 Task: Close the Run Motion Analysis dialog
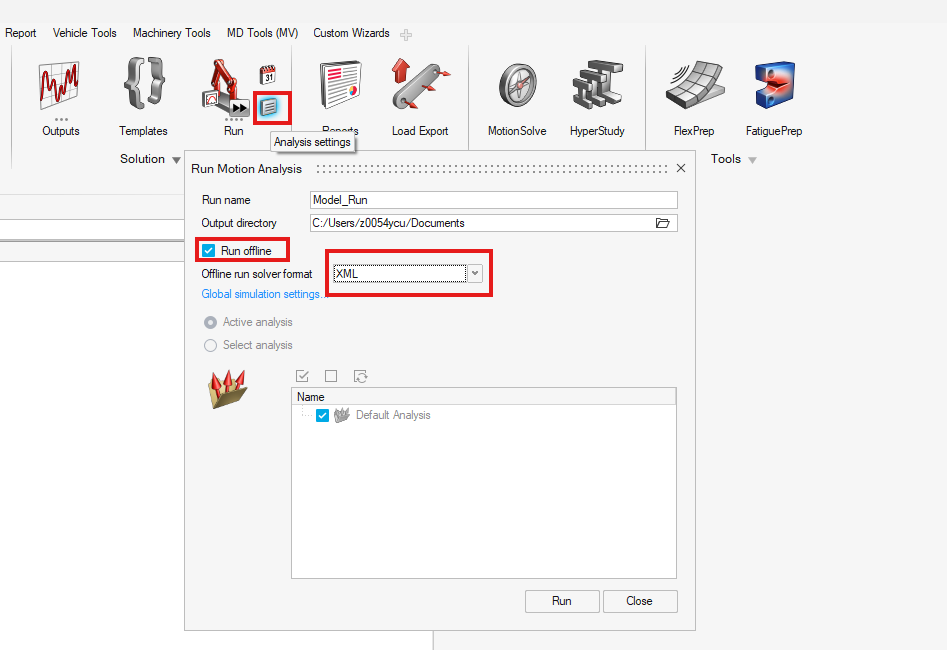[681, 168]
